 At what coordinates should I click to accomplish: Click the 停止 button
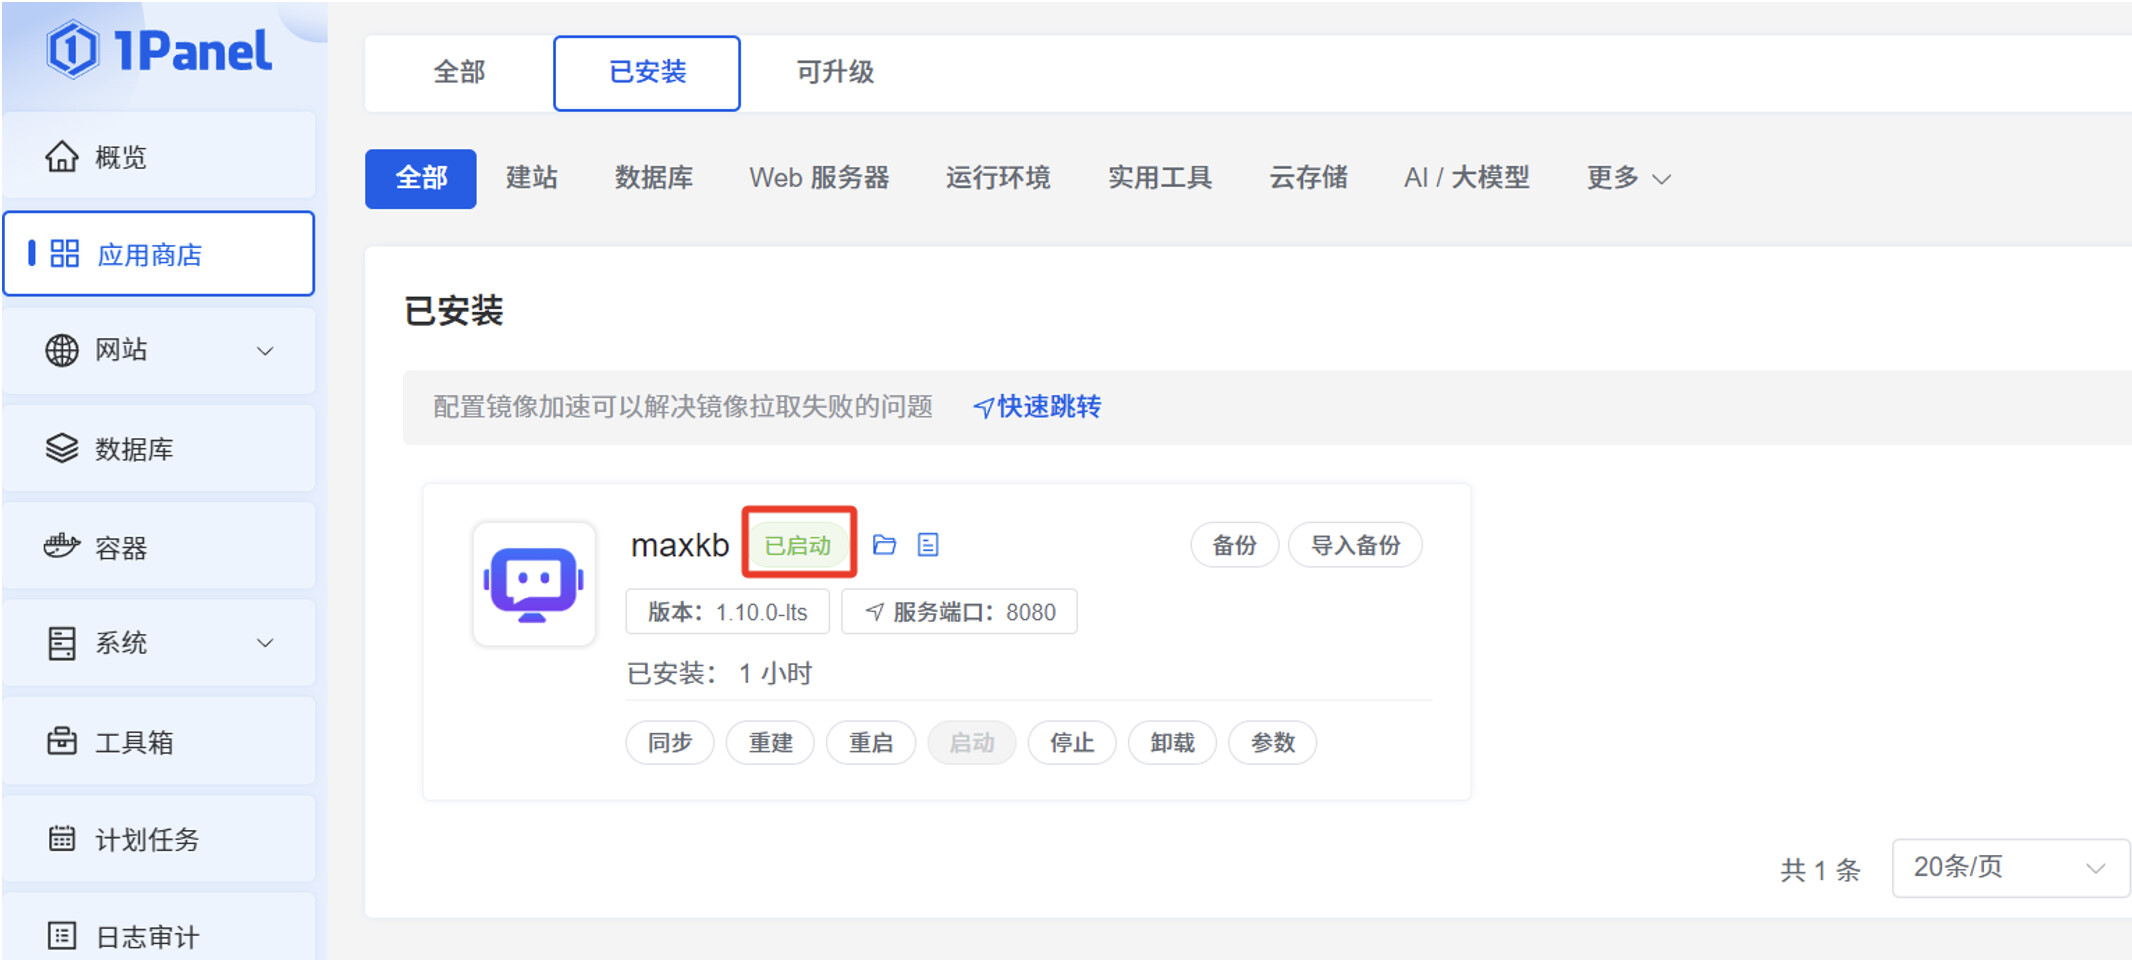pos(1072,743)
